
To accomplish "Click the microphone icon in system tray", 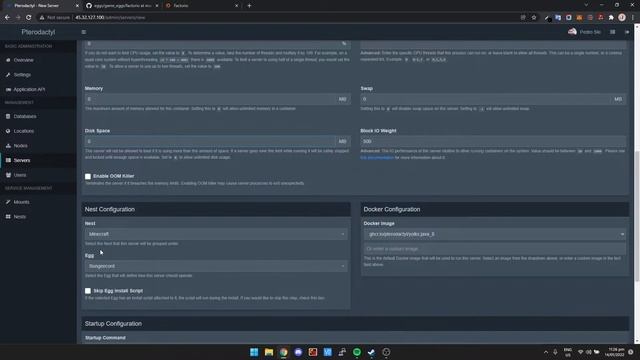I will coord(556,352).
